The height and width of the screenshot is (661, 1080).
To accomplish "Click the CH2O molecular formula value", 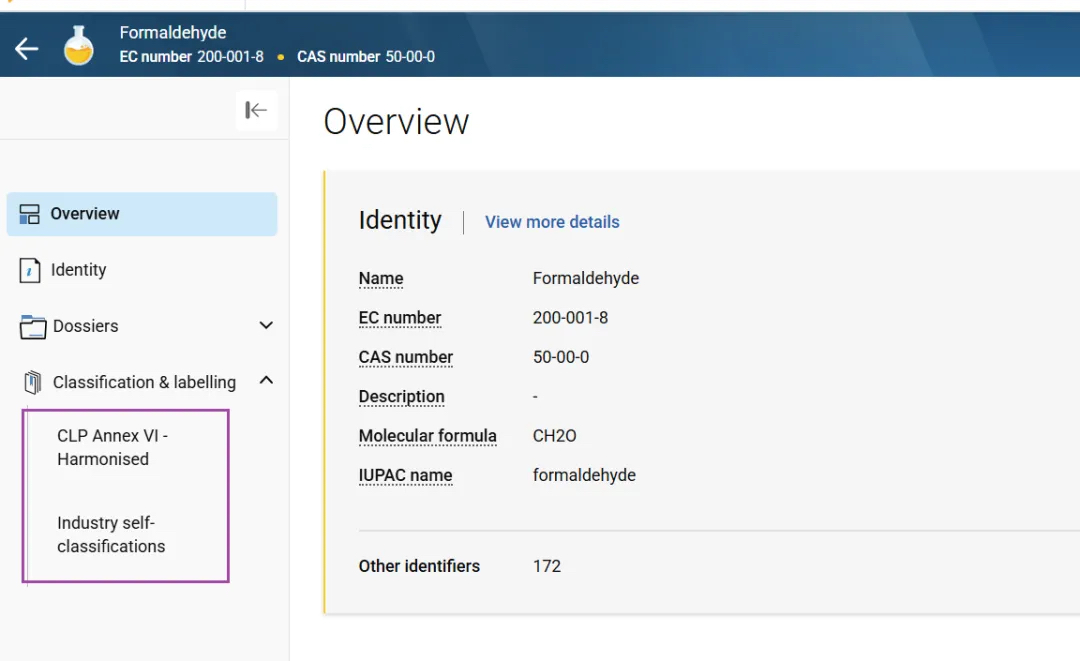I will (554, 436).
